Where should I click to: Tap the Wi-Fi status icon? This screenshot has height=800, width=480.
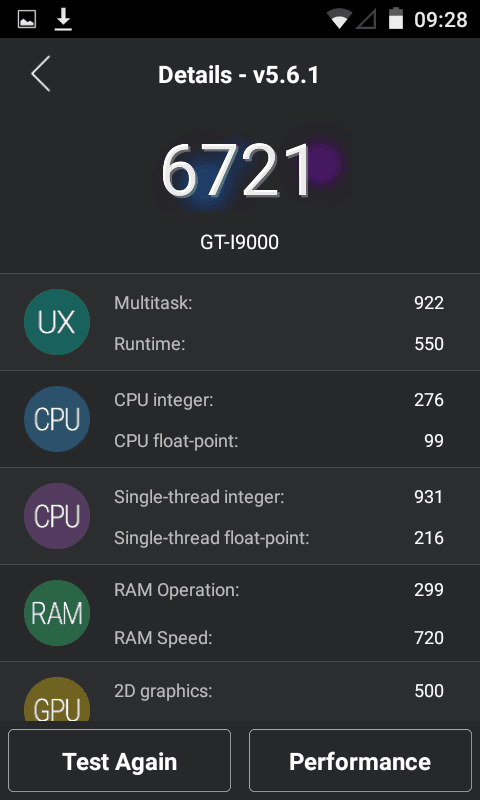point(338,19)
